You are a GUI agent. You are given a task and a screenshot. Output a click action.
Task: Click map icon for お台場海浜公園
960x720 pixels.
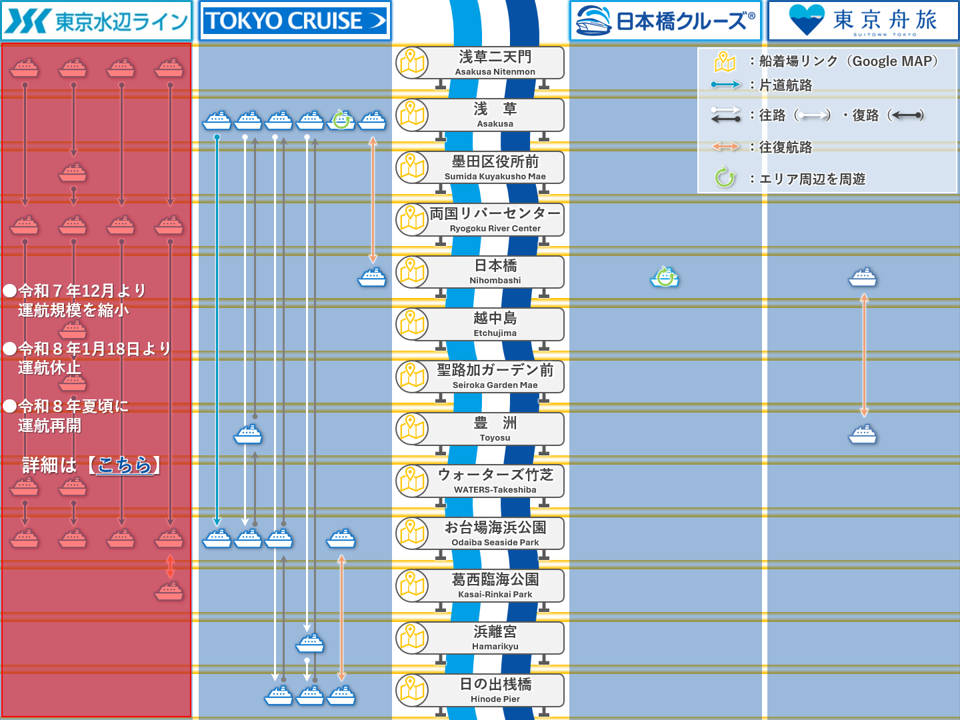pos(411,534)
